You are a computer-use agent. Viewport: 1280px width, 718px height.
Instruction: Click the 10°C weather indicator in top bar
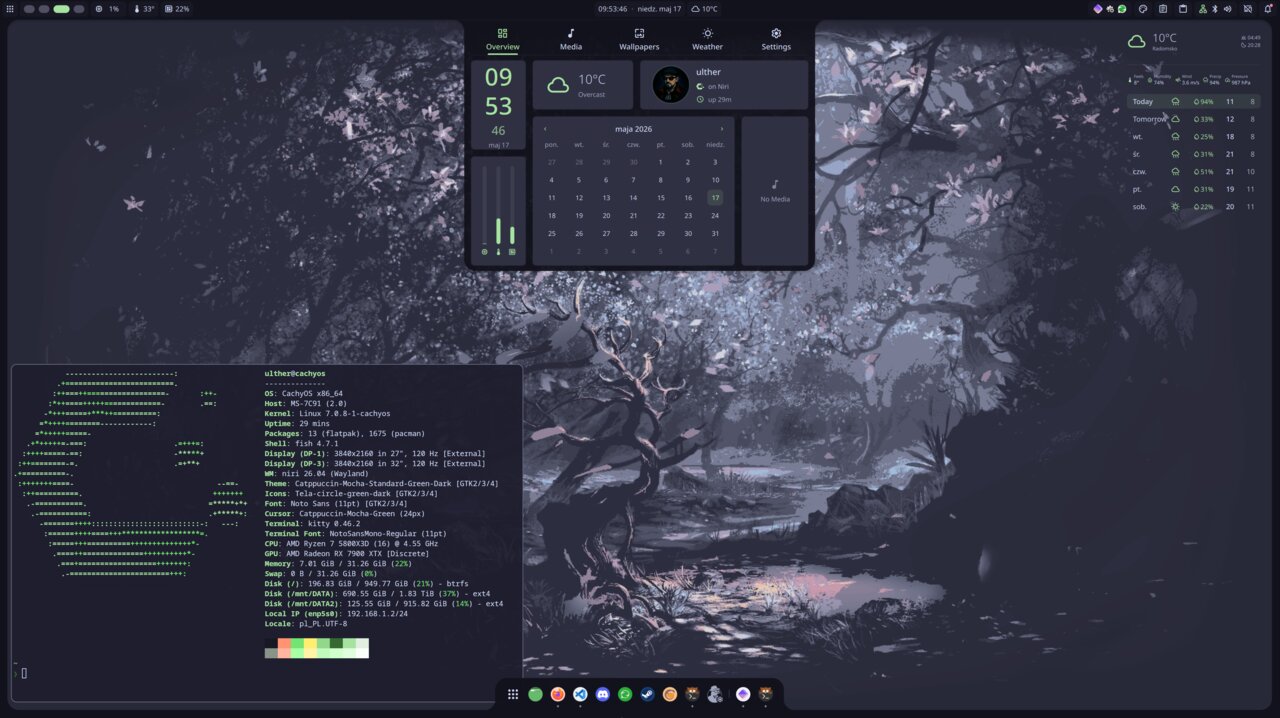(x=705, y=9)
